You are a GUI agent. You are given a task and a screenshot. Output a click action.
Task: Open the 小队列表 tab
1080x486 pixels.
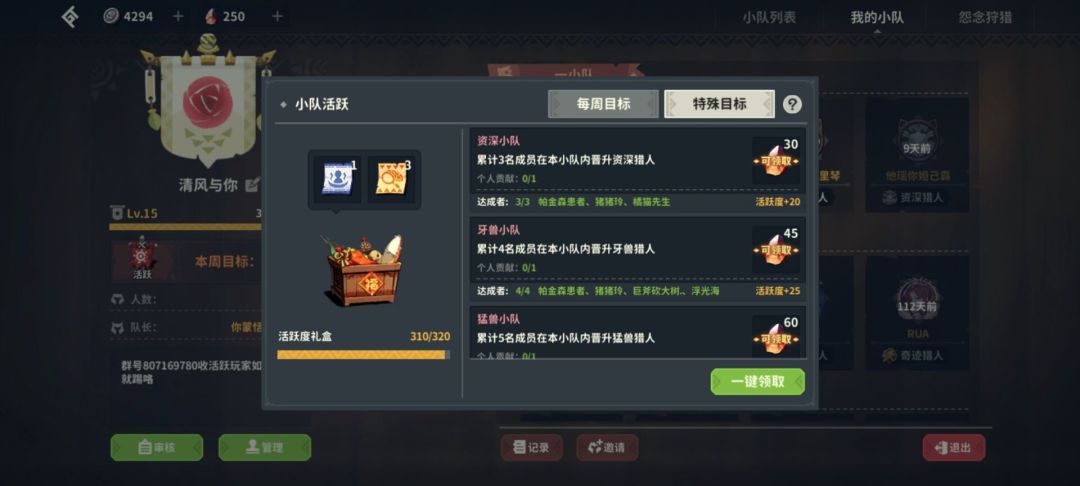click(769, 17)
